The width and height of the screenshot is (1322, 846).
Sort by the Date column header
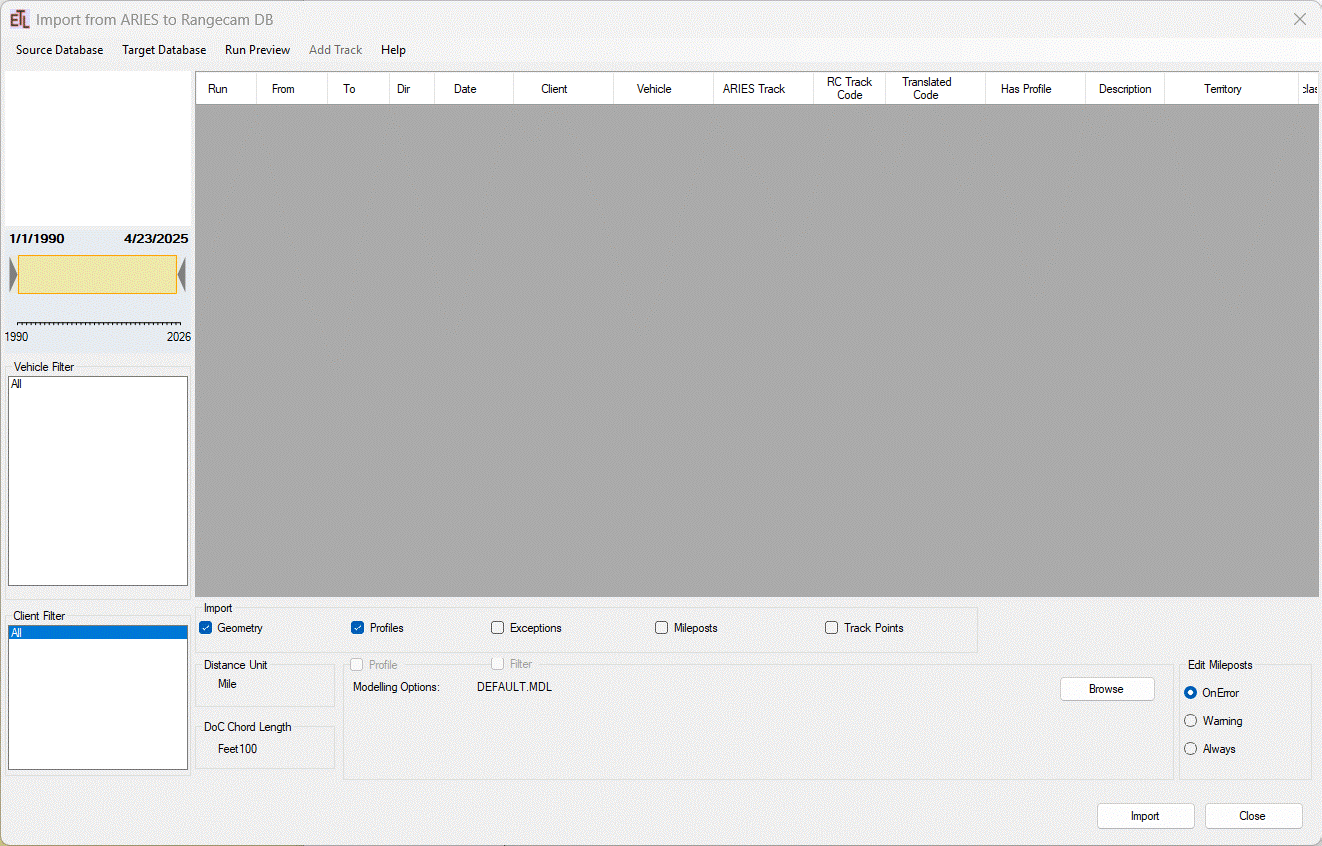point(474,89)
